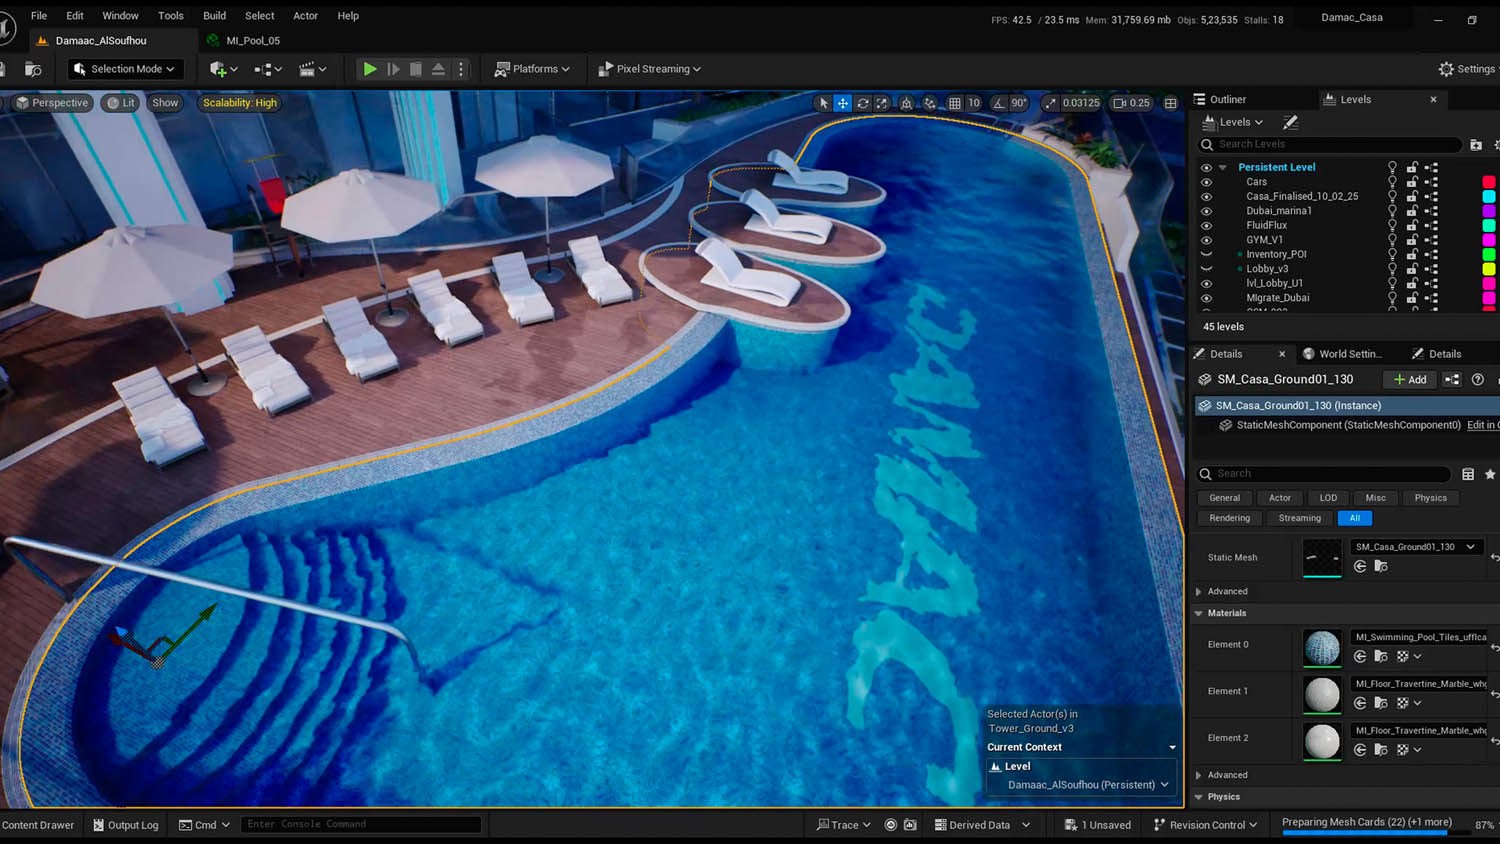
Task: Open the Selection Mode dropdown
Action: point(125,69)
